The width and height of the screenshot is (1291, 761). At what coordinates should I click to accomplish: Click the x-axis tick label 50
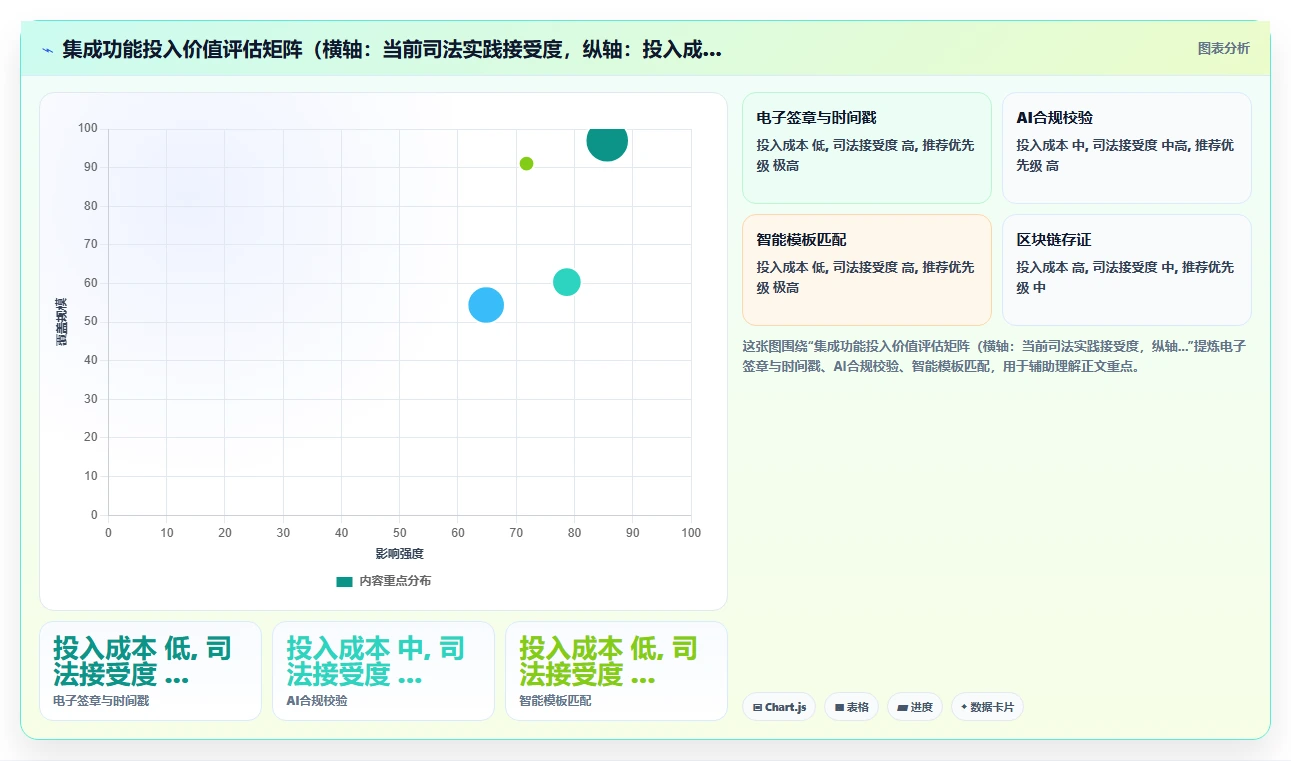pos(399,533)
